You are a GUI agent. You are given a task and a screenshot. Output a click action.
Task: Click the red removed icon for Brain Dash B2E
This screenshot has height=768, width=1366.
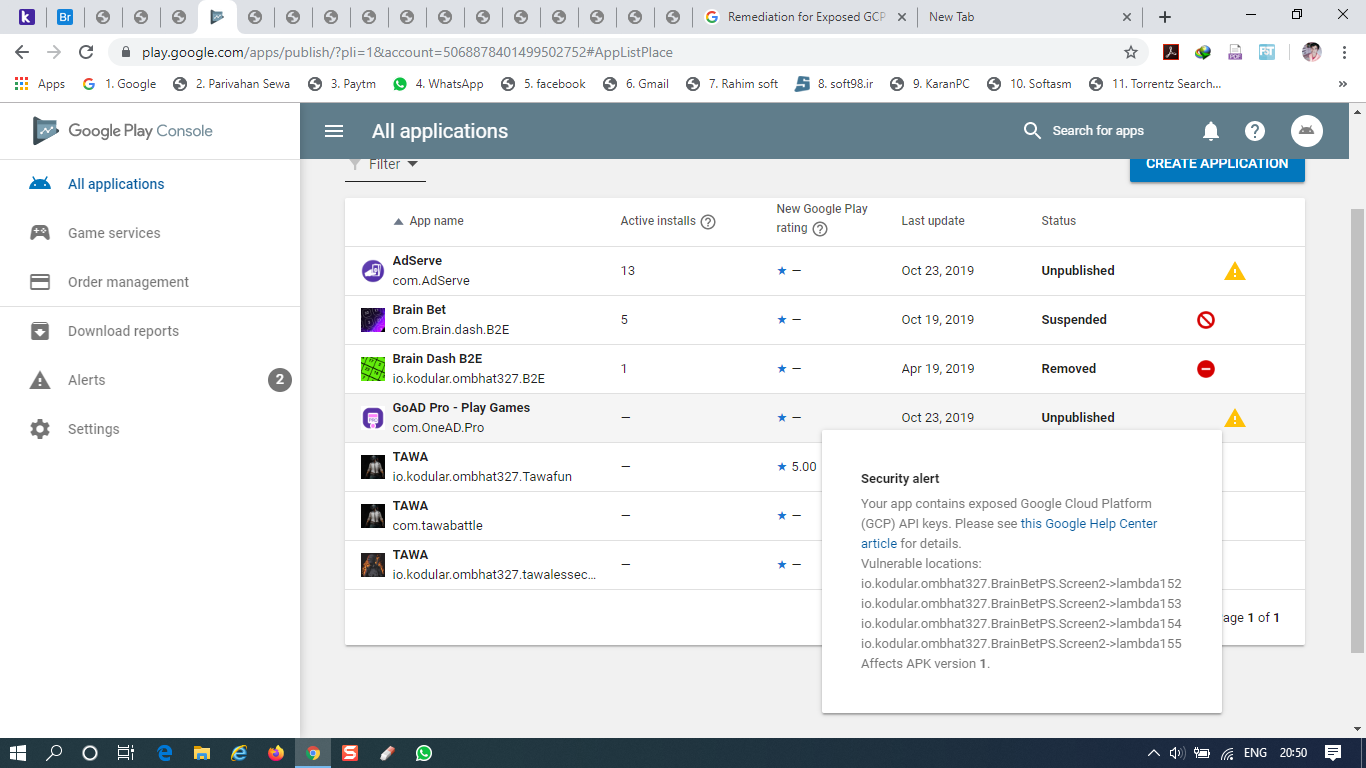(1206, 369)
